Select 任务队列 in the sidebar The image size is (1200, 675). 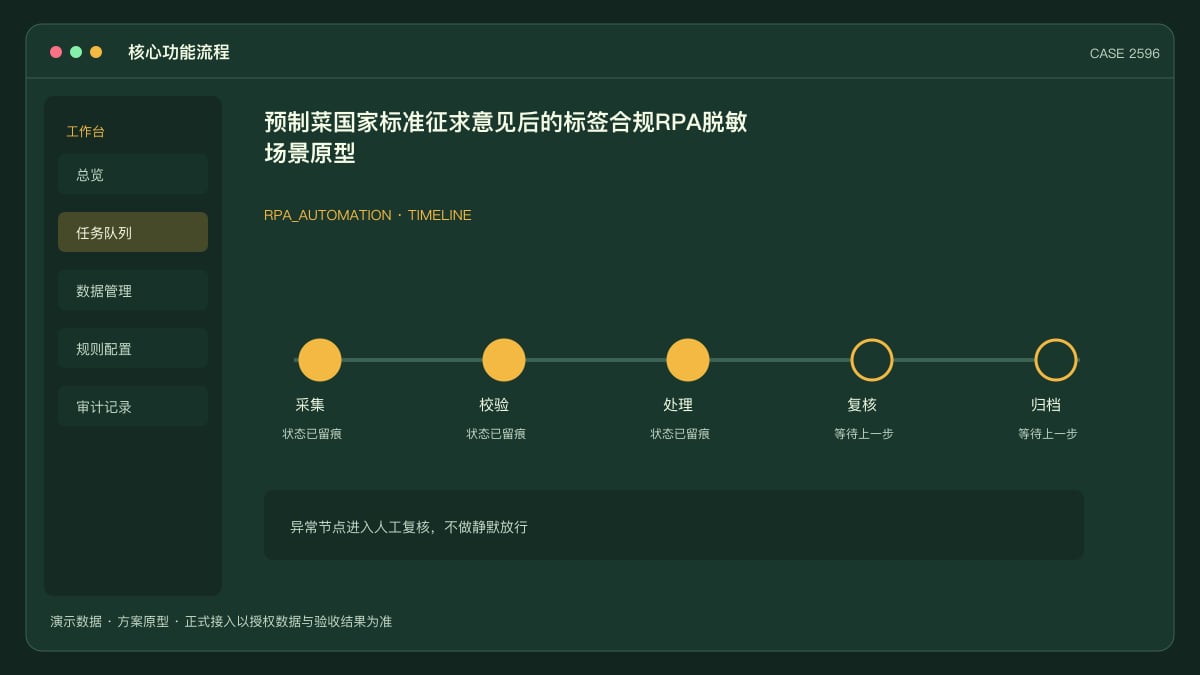coord(133,232)
